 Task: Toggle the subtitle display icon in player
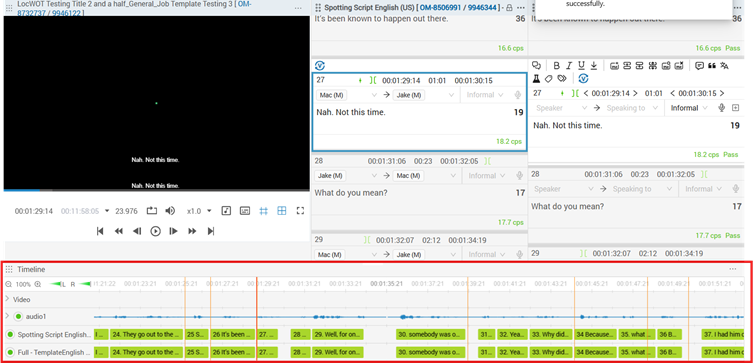pyautogui.click(x=245, y=210)
